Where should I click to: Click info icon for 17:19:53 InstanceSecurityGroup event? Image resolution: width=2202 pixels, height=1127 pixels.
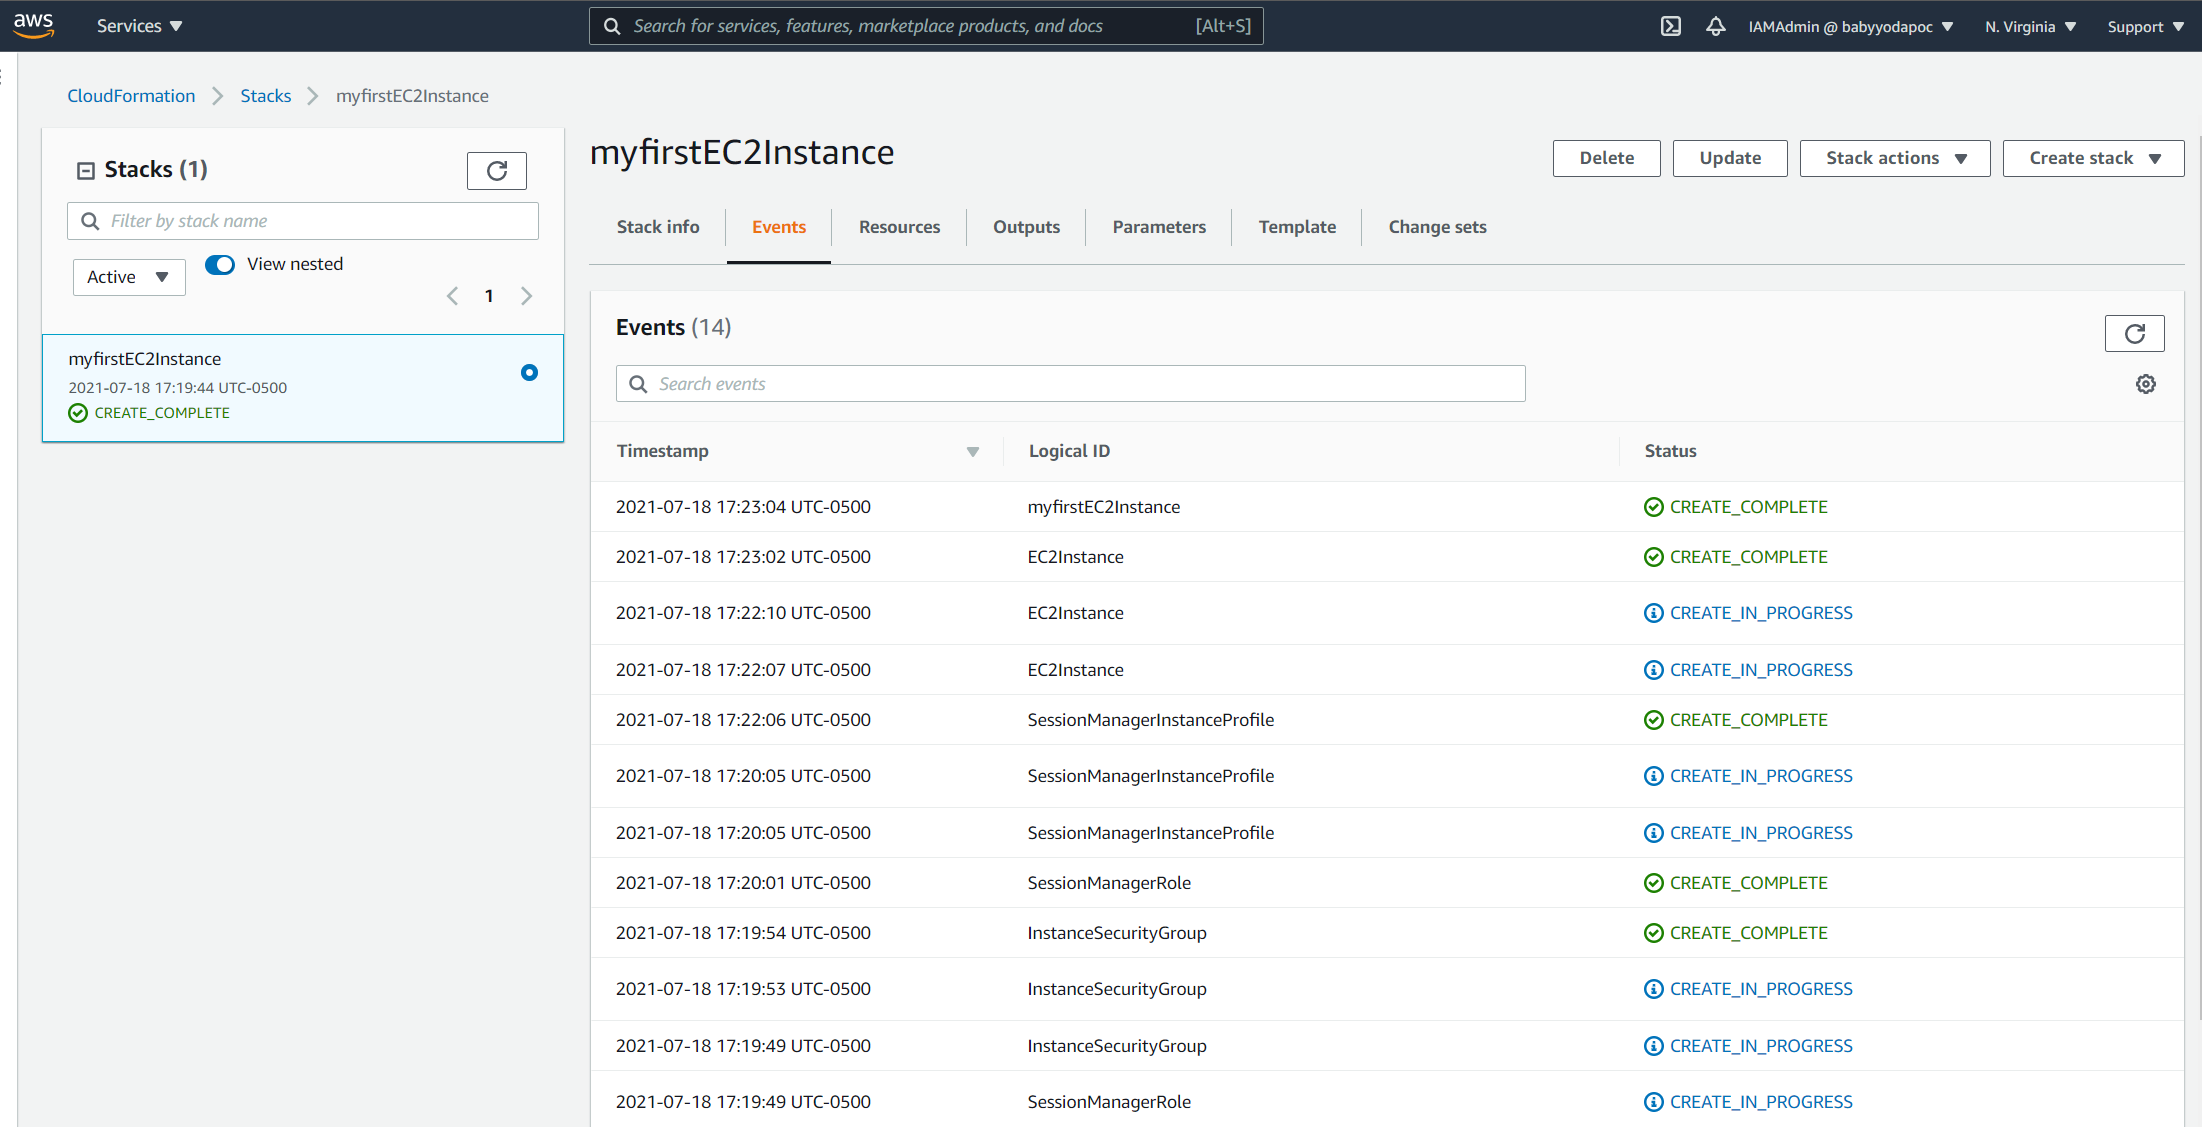[x=1654, y=989]
